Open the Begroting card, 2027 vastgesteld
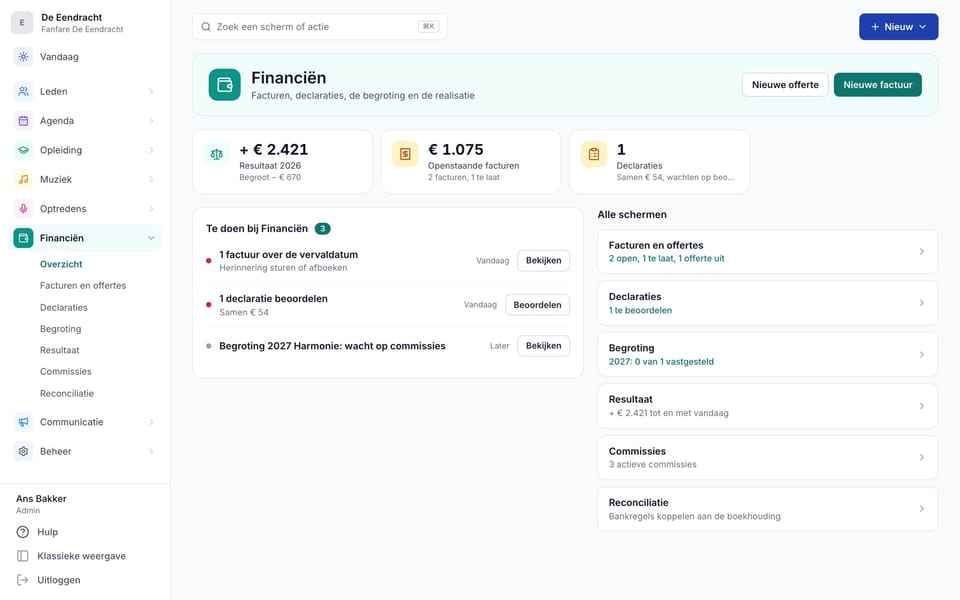The height and width of the screenshot is (600, 960). [768, 354]
